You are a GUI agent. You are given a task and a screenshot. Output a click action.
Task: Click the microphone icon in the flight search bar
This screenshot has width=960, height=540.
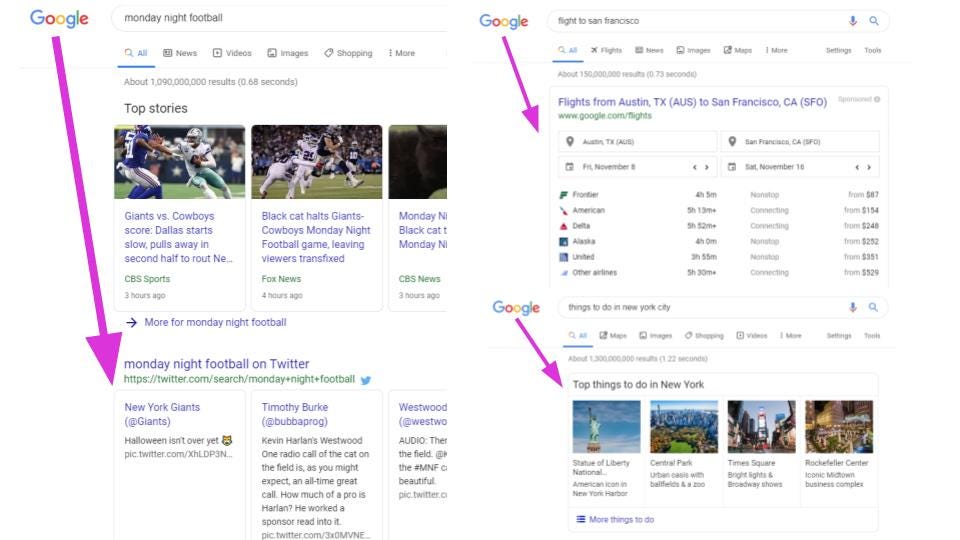pos(853,20)
